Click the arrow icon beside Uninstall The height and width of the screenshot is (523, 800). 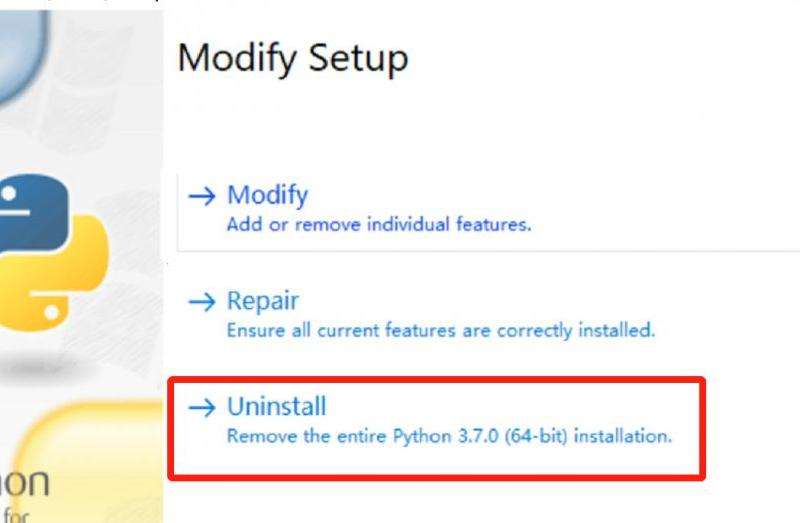(202, 407)
